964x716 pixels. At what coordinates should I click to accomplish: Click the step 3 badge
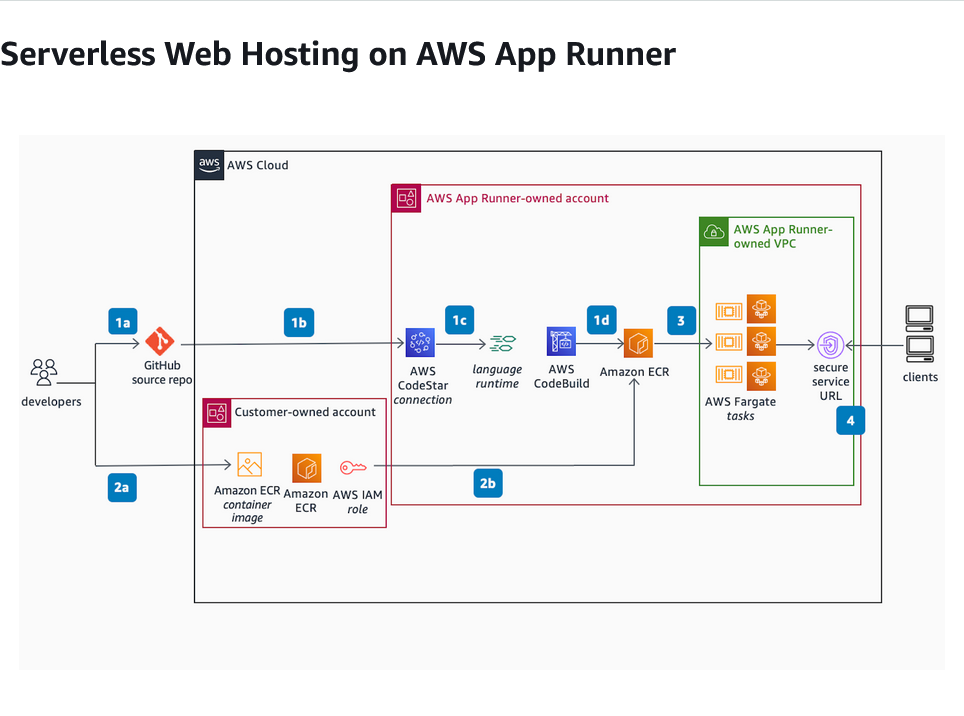(x=681, y=320)
